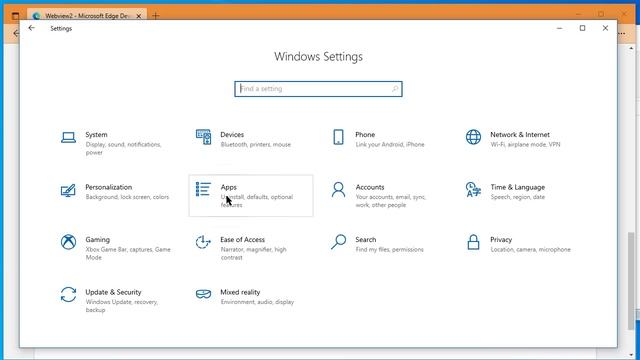Open 'Network & Internet' title

point(520,135)
